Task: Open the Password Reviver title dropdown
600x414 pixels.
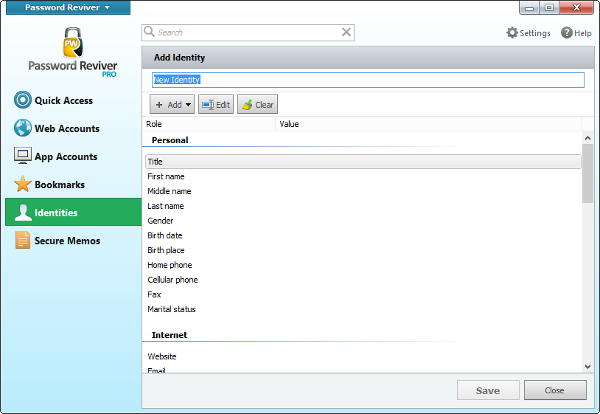Action: [68, 8]
